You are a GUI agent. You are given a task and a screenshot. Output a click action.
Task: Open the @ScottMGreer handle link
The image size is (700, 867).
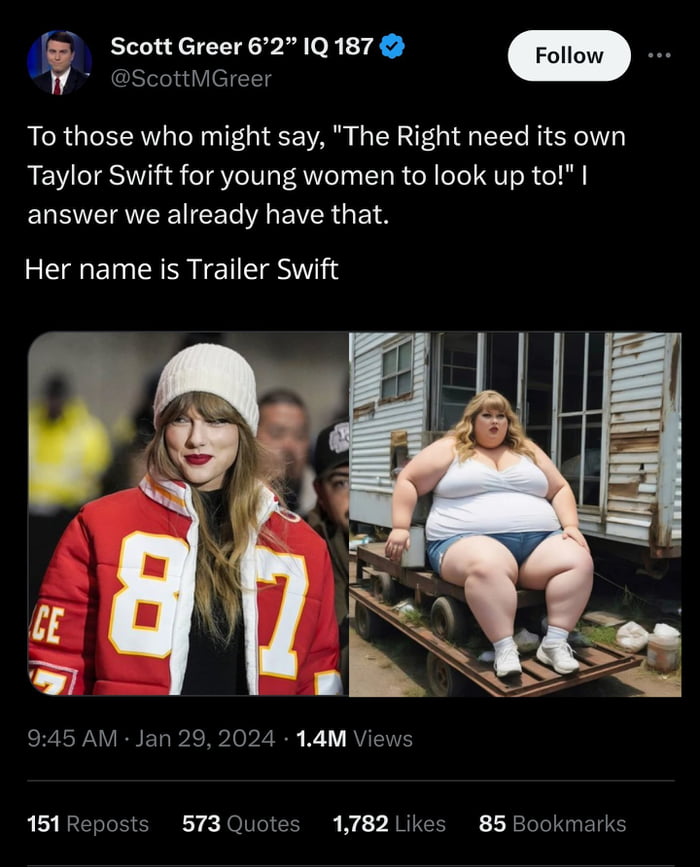coord(191,79)
